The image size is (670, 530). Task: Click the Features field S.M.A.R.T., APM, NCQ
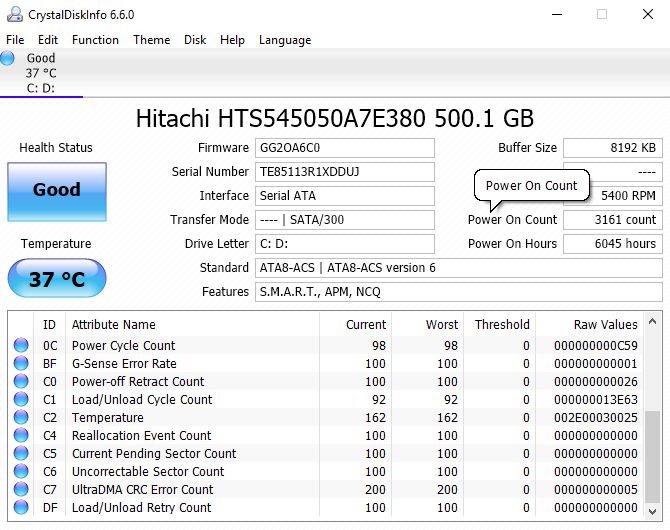(459, 292)
